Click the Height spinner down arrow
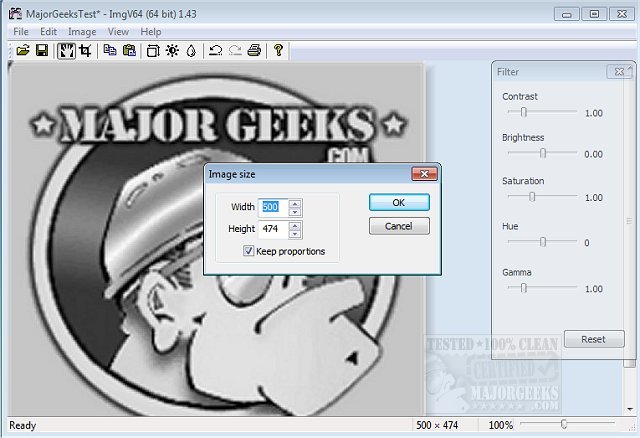 pos(295,234)
